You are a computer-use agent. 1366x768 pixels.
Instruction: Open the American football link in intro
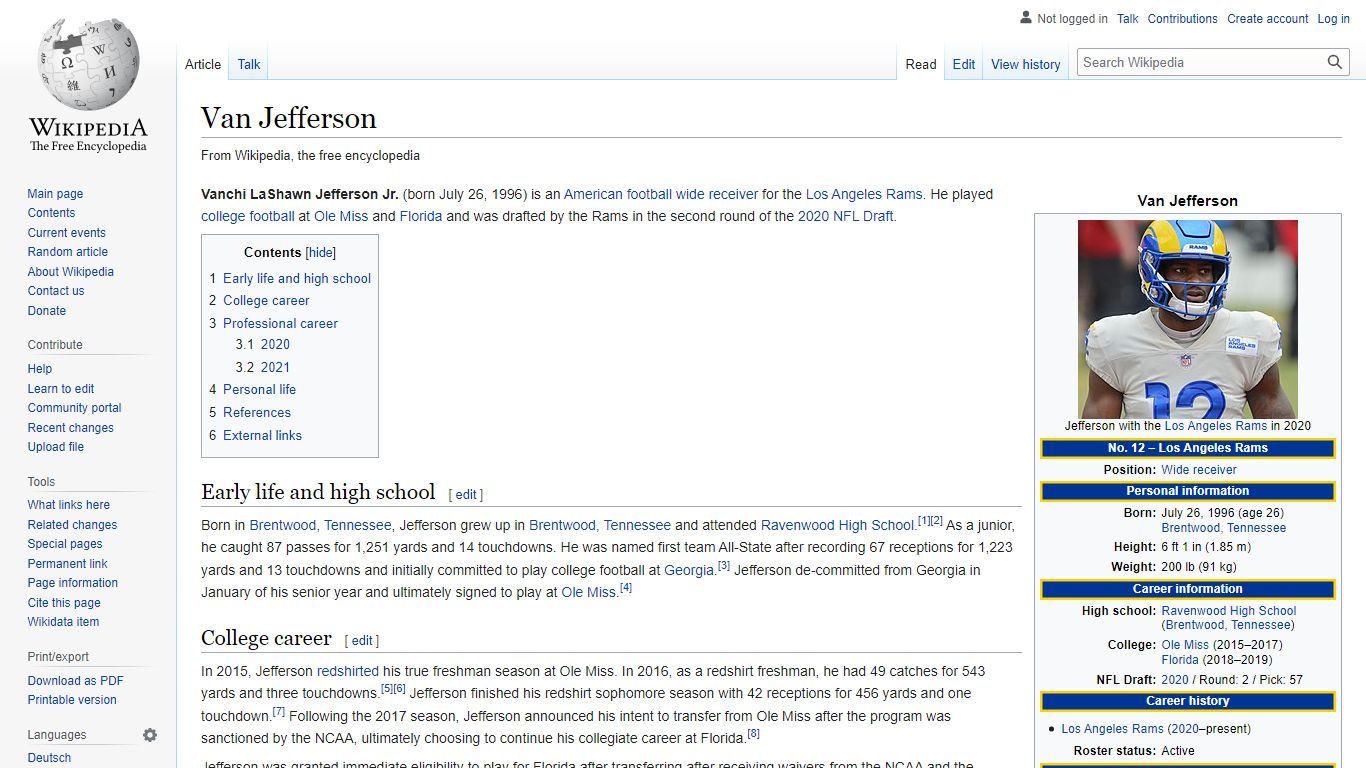(x=618, y=195)
